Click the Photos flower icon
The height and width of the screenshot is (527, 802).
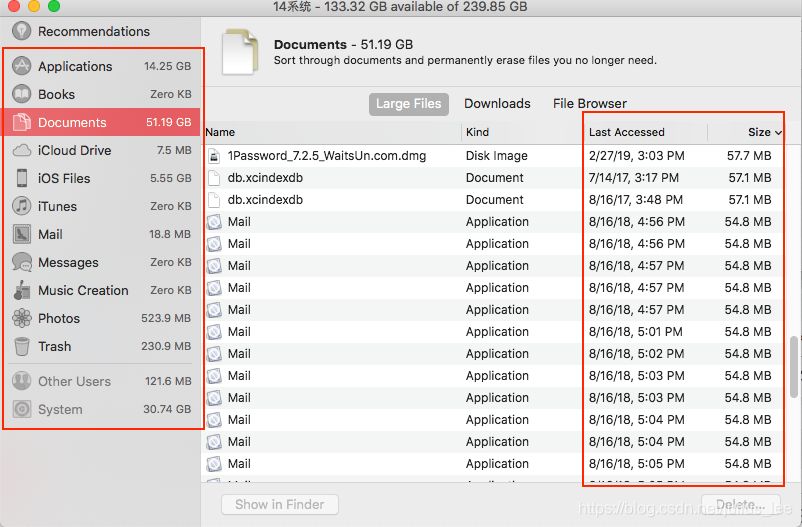click(x=21, y=318)
